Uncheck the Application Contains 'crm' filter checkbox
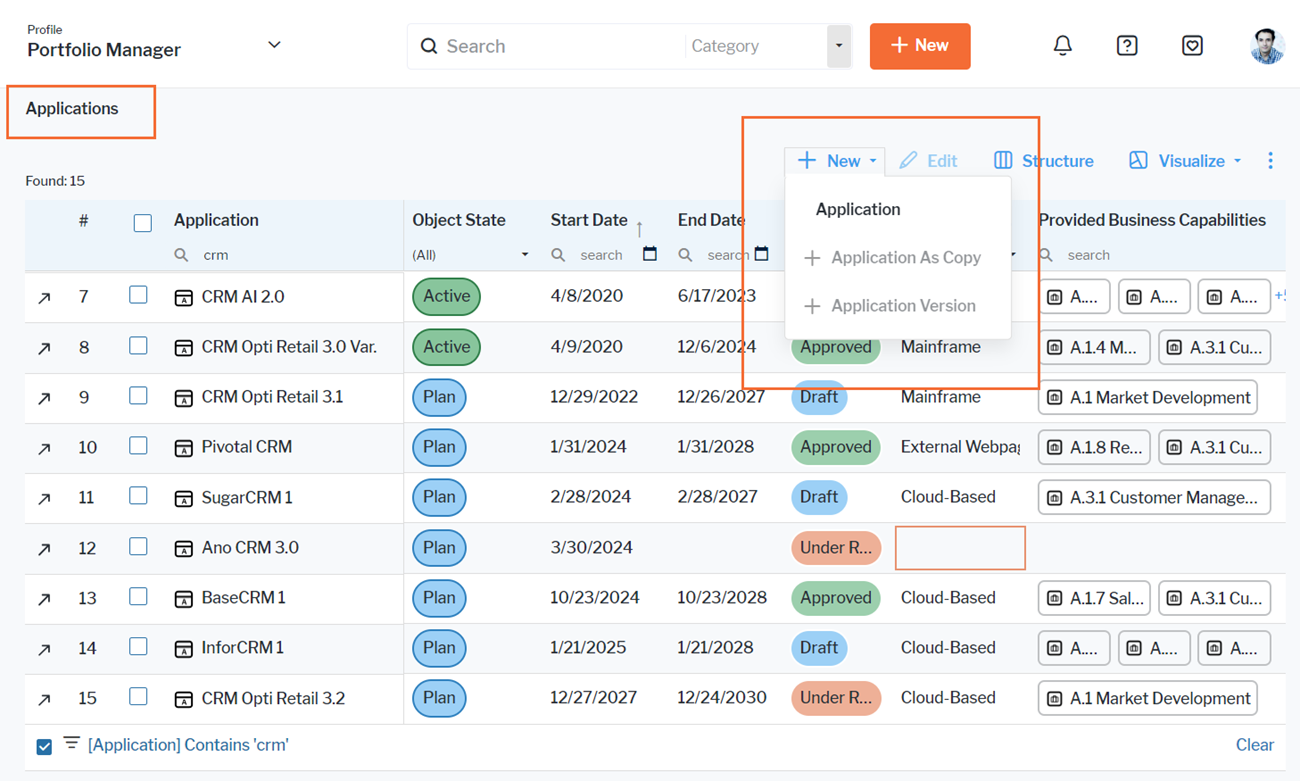The image size is (1300, 781). (44, 746)
